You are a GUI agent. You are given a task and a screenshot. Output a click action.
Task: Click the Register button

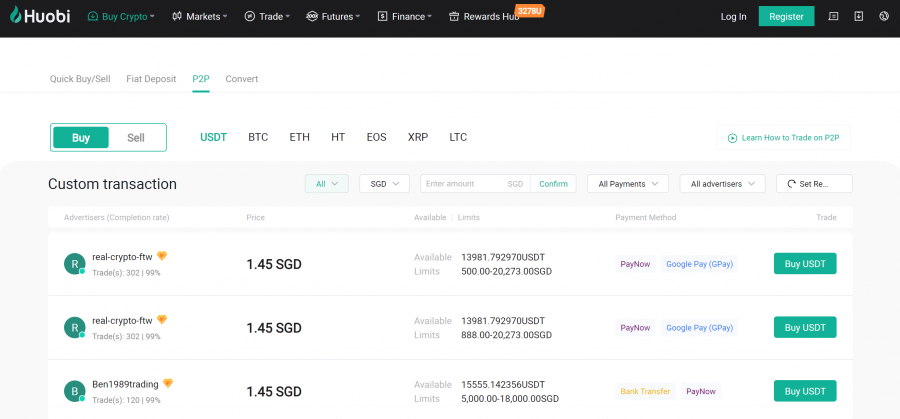[786, 17]
